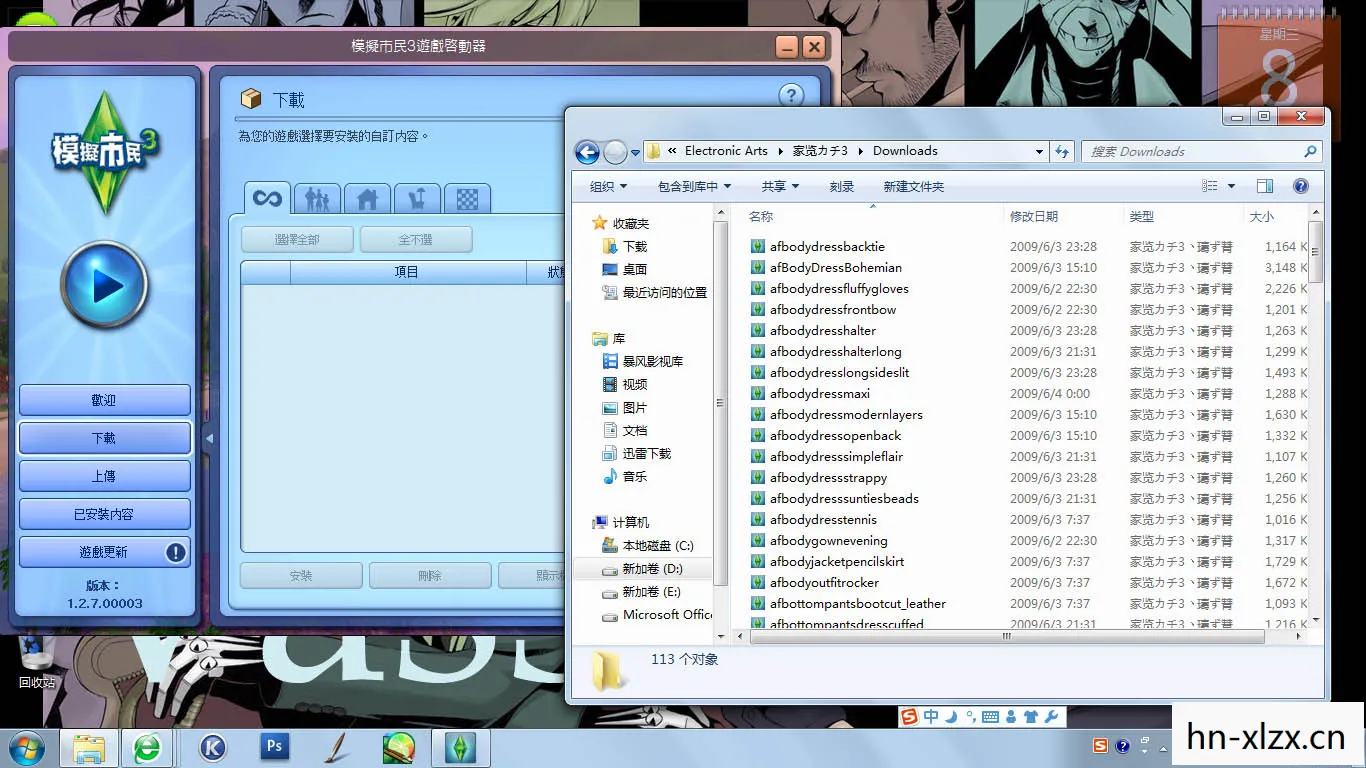Viewport: 1366px width, 768px height.
Task: Switch to the house lots tab
Action: (367, 199)
